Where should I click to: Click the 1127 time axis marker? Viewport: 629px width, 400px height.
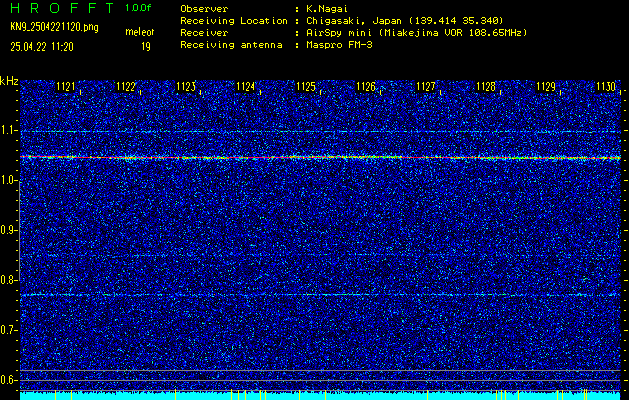coord(426,86)
